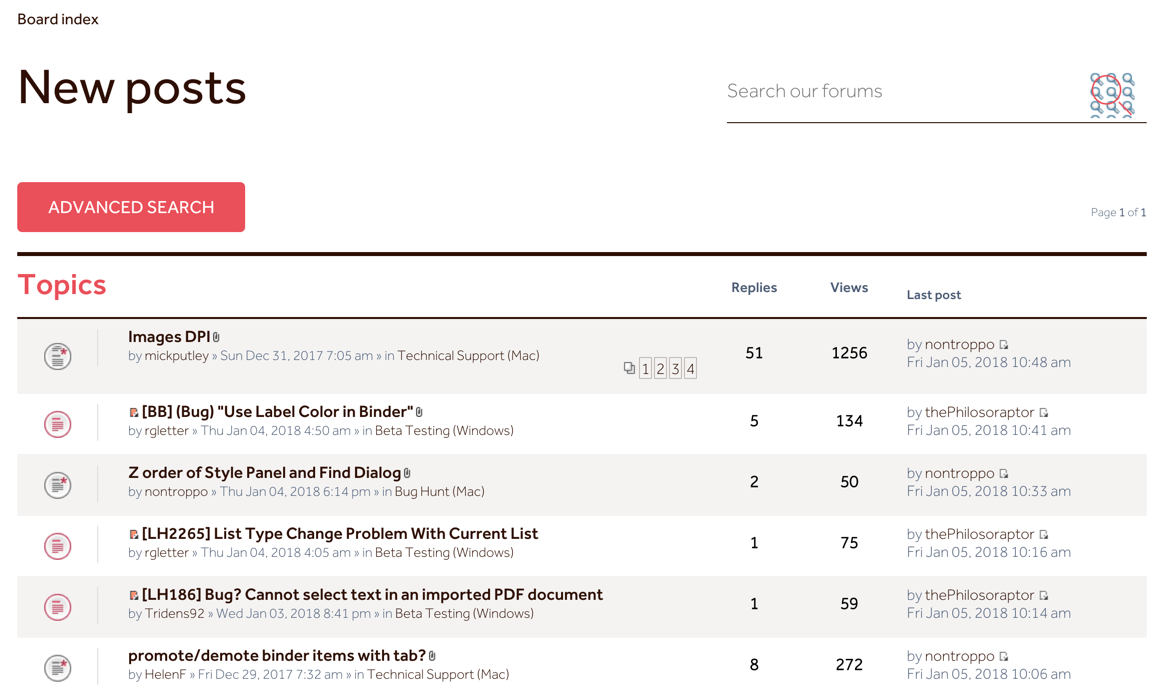Click the multipage icon before the page numbers
This screenshot has width=1166, height=694.
tap(630, 368)
